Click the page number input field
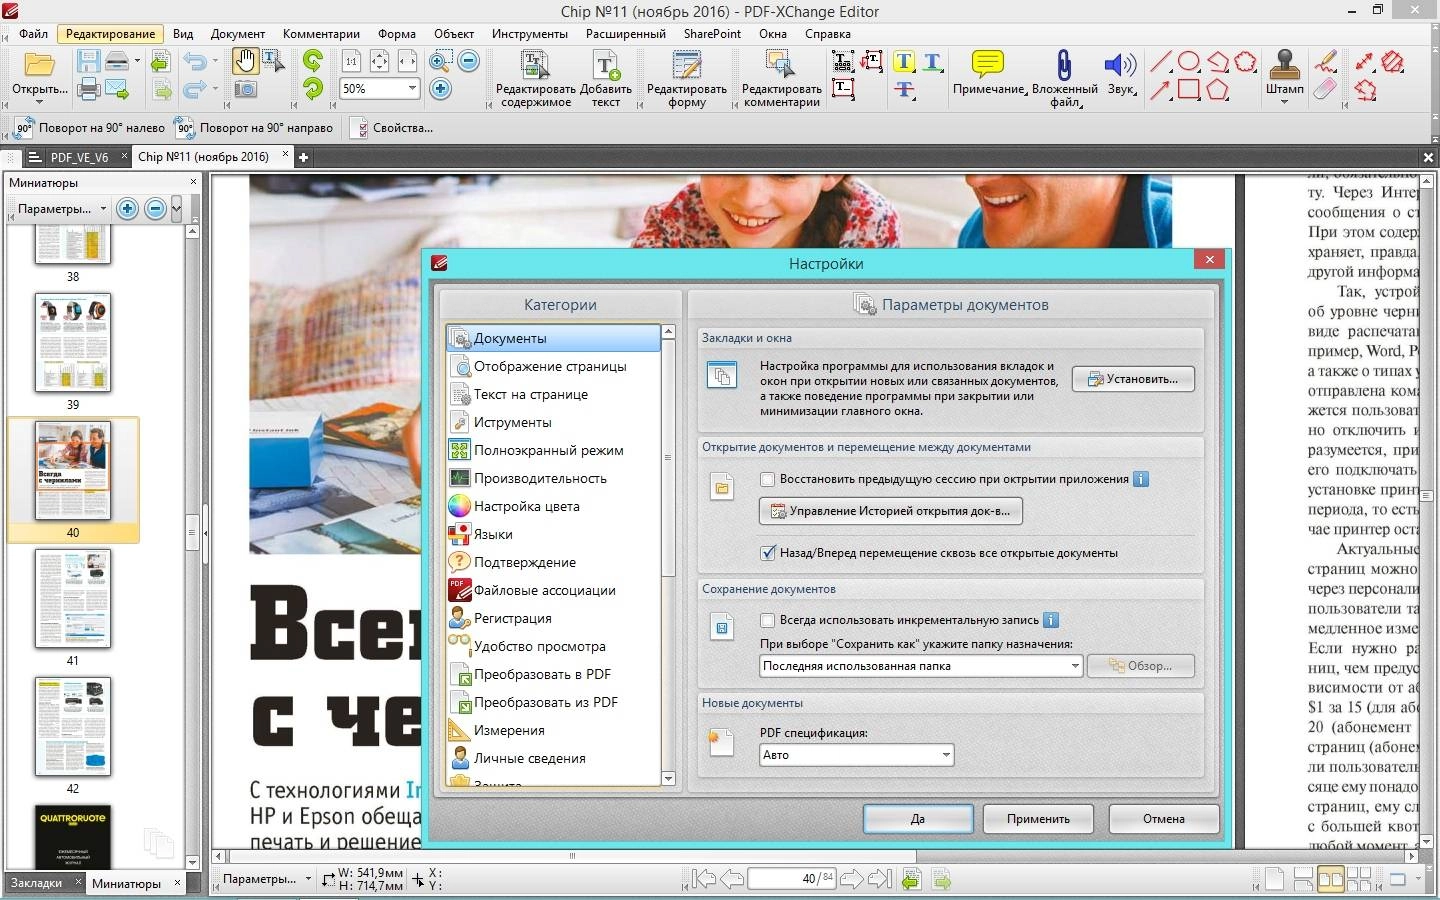 tap(792, 879)
